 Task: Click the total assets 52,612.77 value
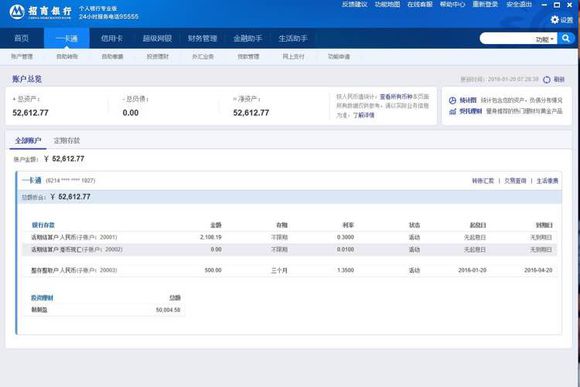pos(30,113)
